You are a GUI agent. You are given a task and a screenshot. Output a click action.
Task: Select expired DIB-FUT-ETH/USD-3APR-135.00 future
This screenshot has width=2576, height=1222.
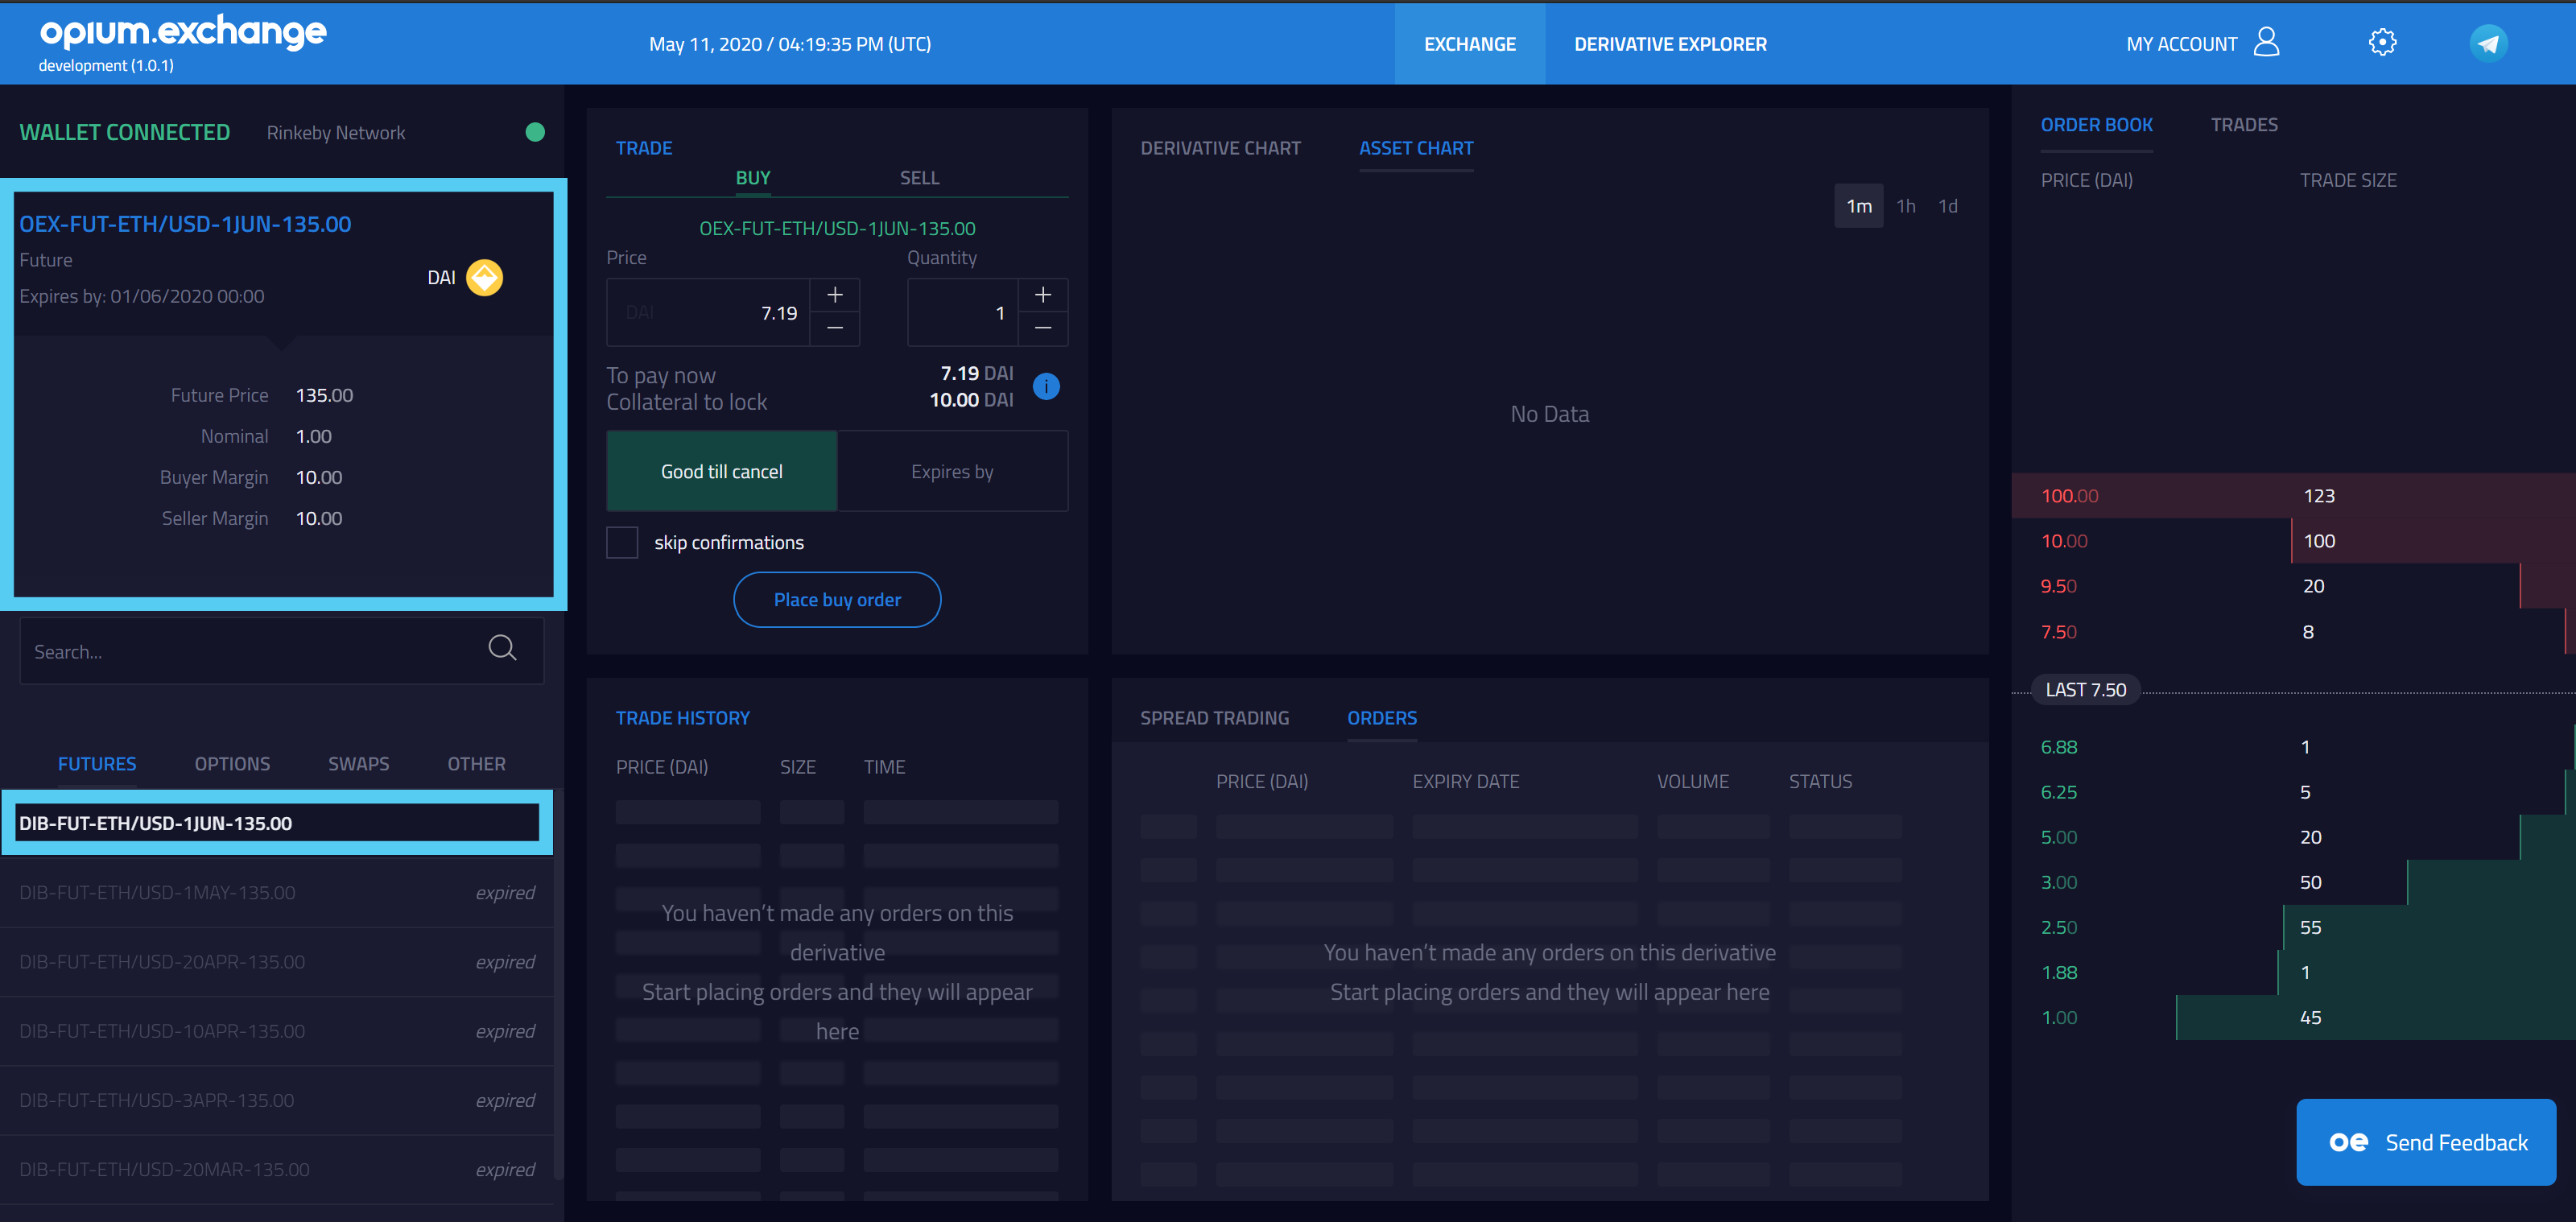(x=277, y=1100)
